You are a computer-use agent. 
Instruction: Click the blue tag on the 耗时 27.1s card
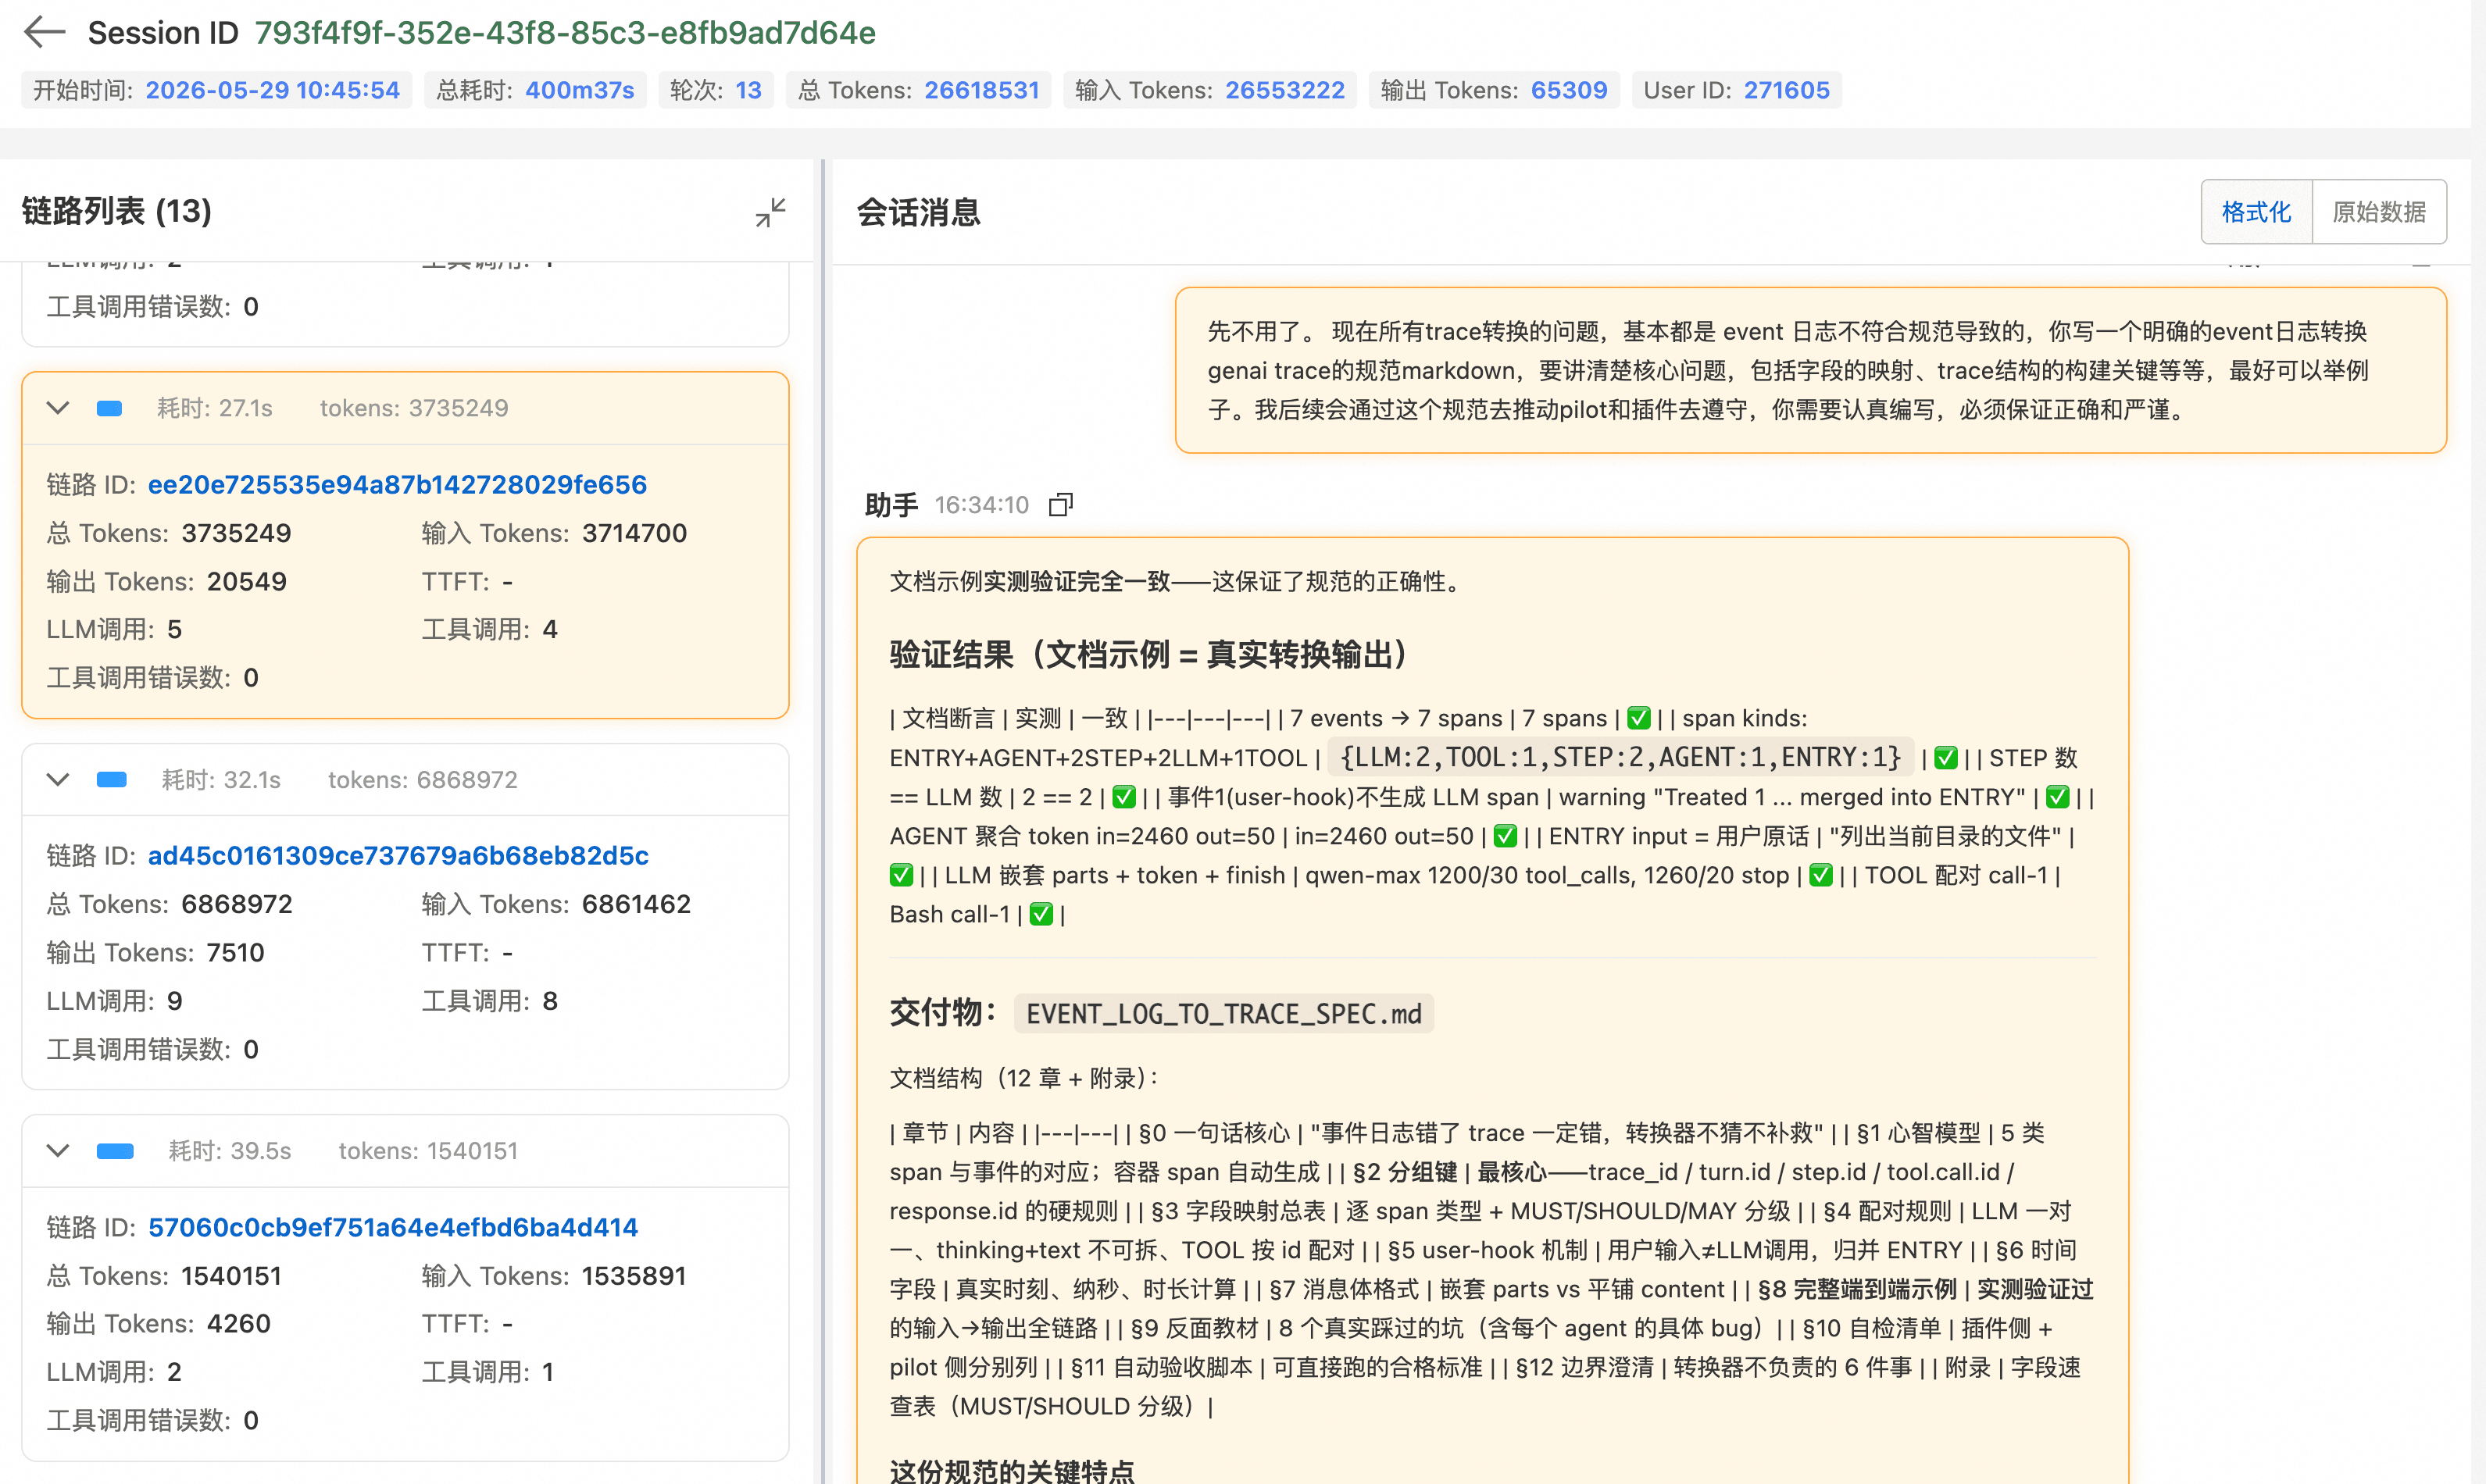tap(109, 408)
